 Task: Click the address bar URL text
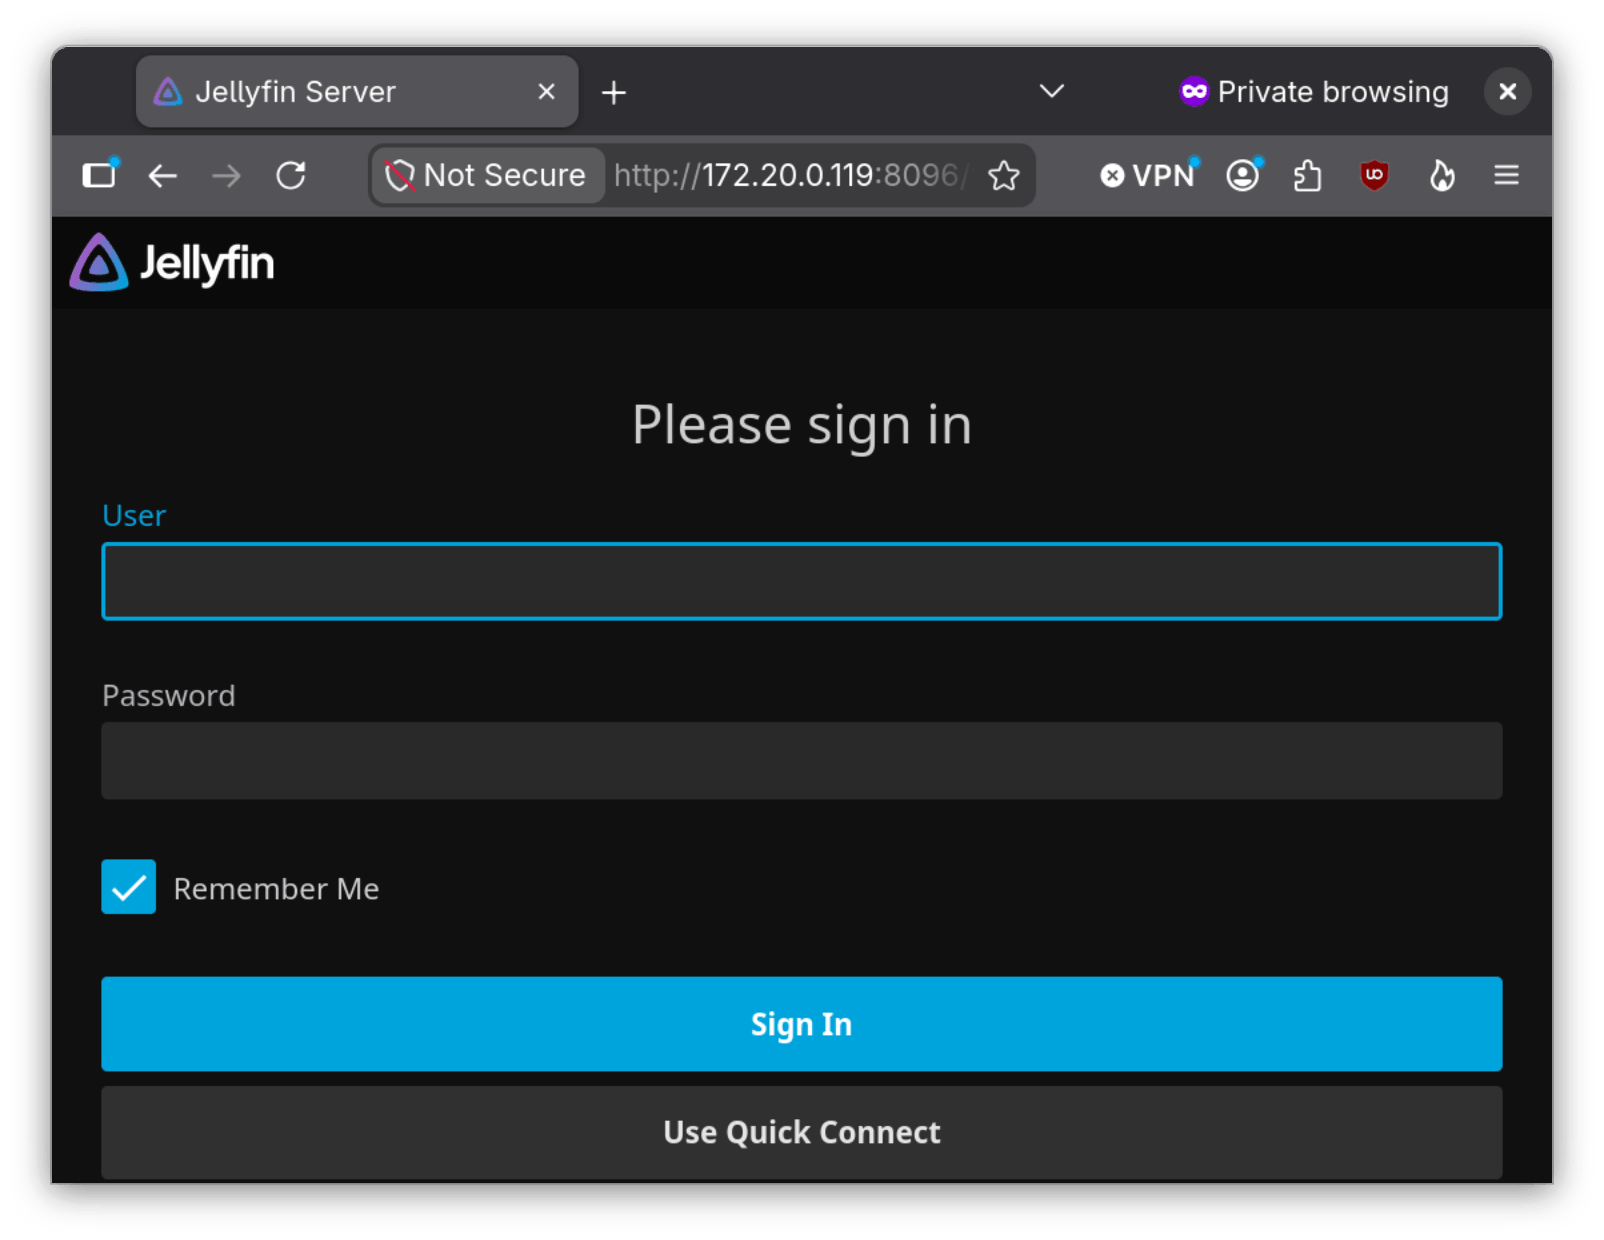pos(790,176)
